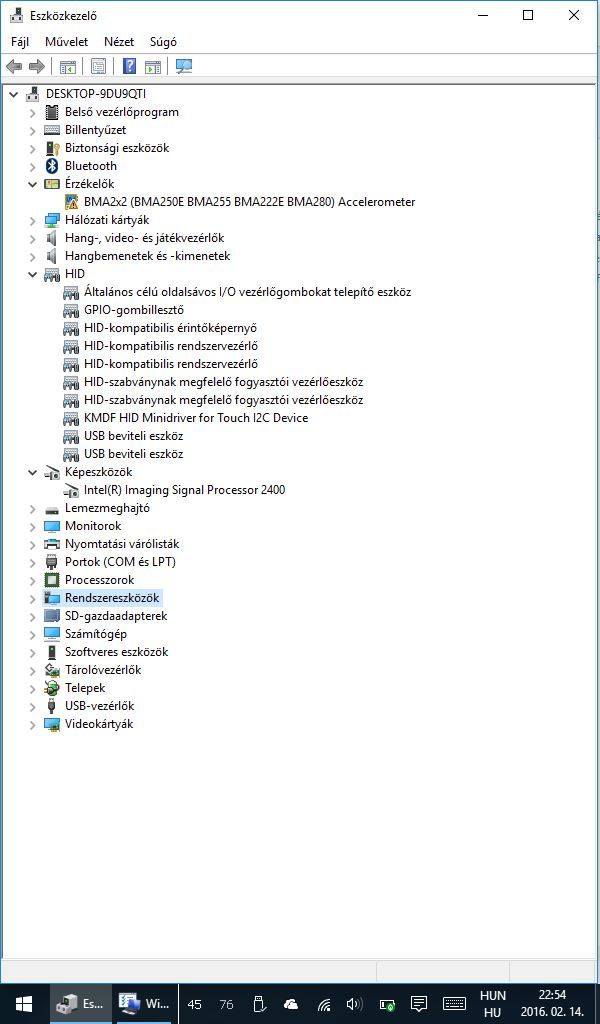This screenshot has width=600, height=1024.
Task: Click the USB-vezérlők plug icon
Action: pyautogui.click(x=52, y=706)
